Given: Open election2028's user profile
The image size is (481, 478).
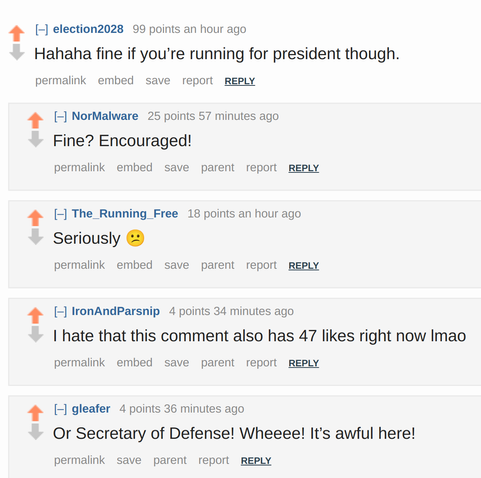Looking at the screenshot, I should pyautogui.click(x=88, y=29).
